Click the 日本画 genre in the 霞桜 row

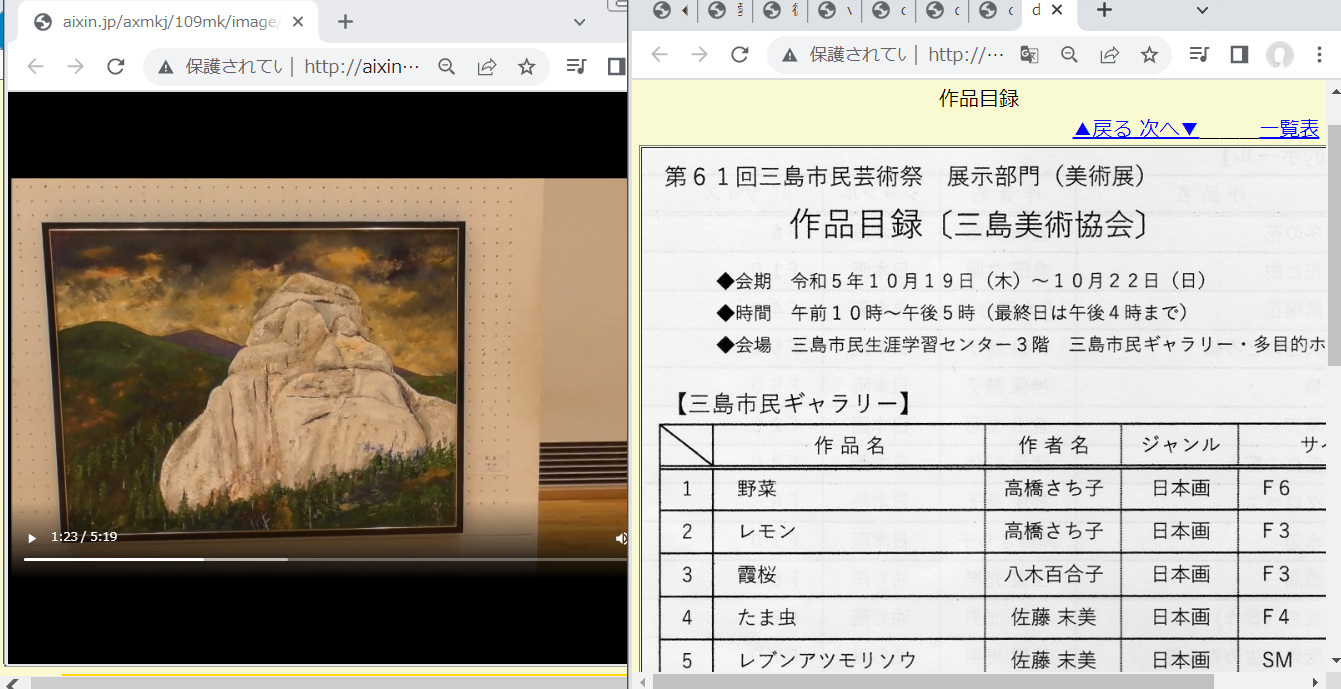click(x=1180, y=574)
